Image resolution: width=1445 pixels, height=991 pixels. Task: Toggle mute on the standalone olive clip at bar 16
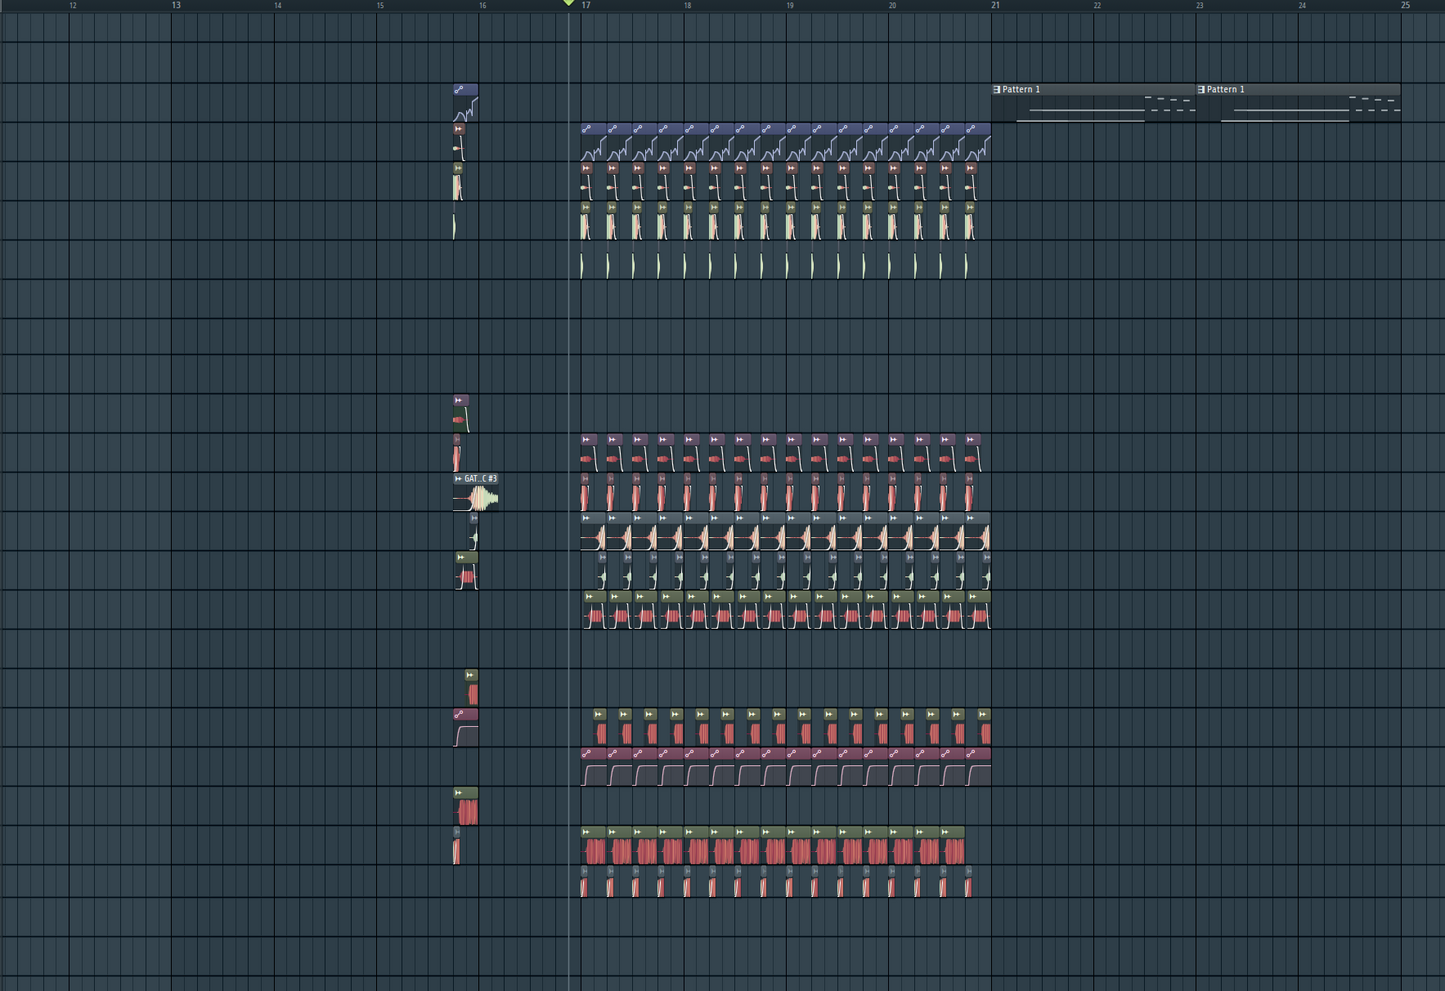(471, 675)
